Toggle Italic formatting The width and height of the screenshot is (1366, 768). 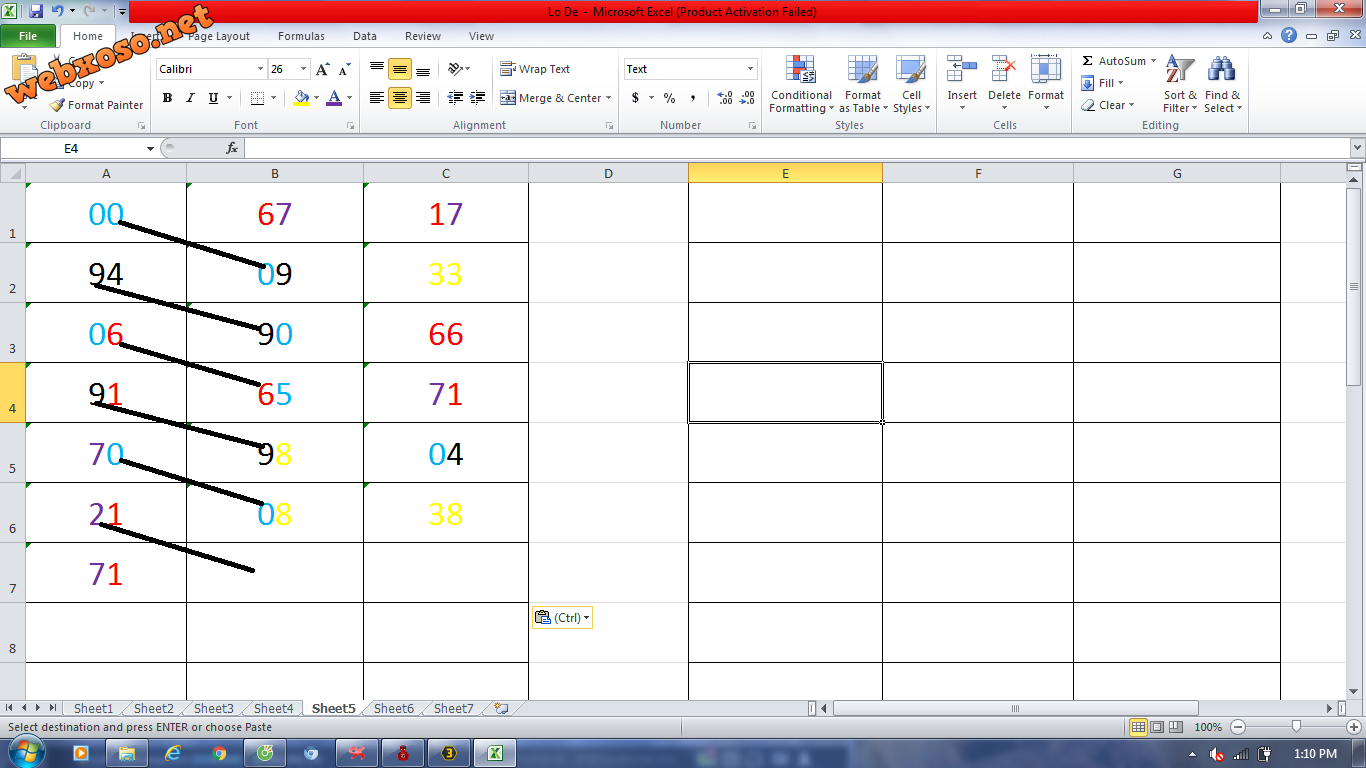(190, 98)
